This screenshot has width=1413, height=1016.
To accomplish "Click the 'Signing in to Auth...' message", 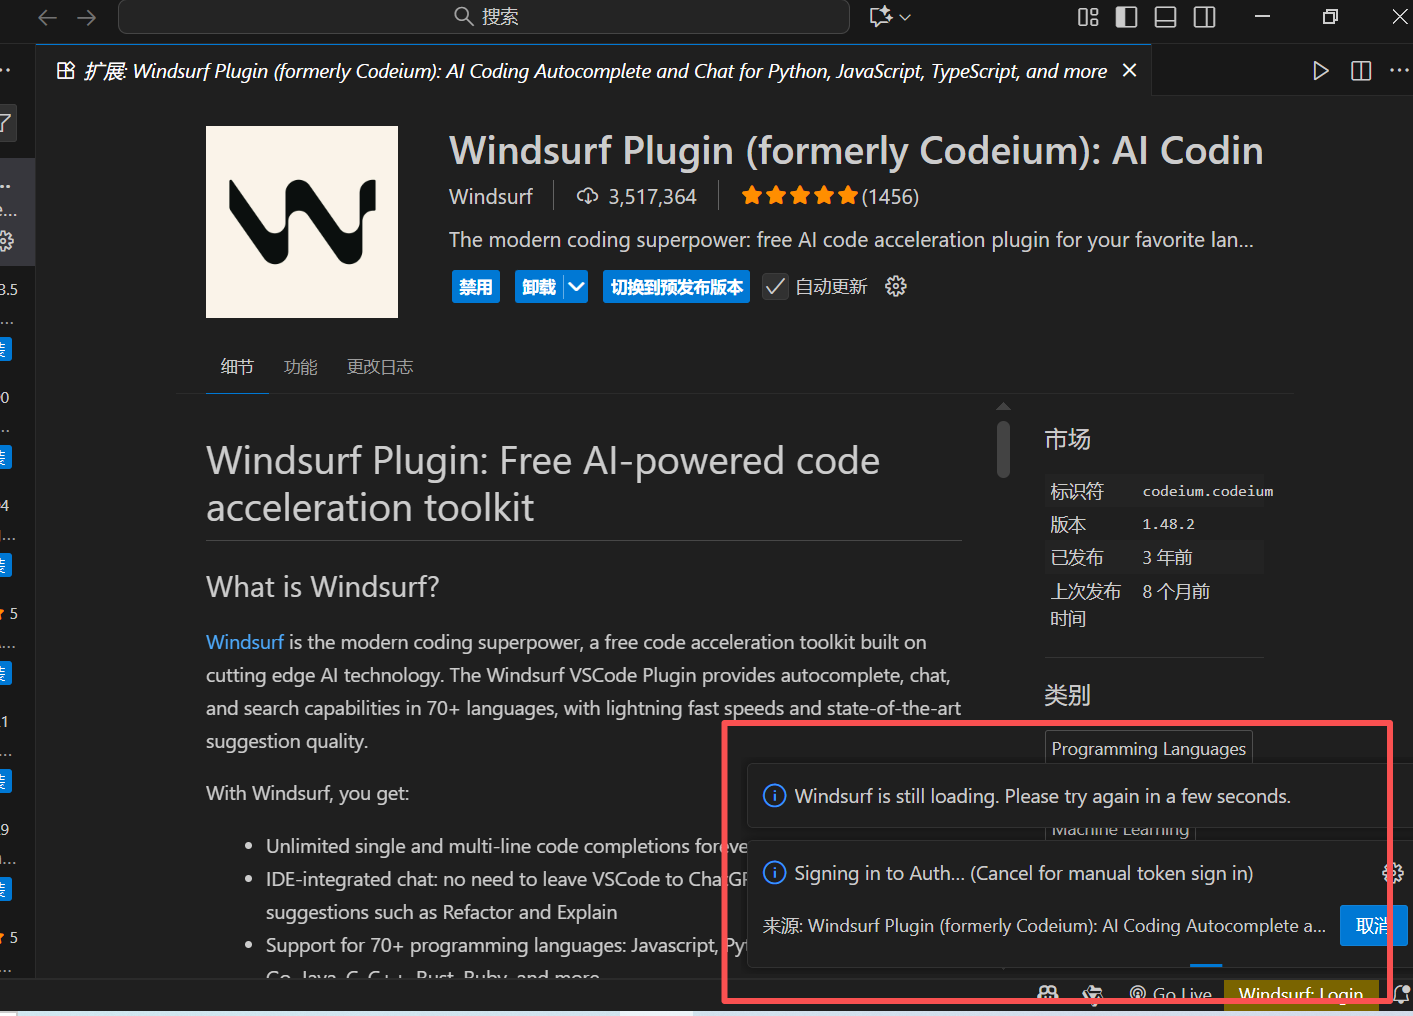I will (x=1024, y=873).
